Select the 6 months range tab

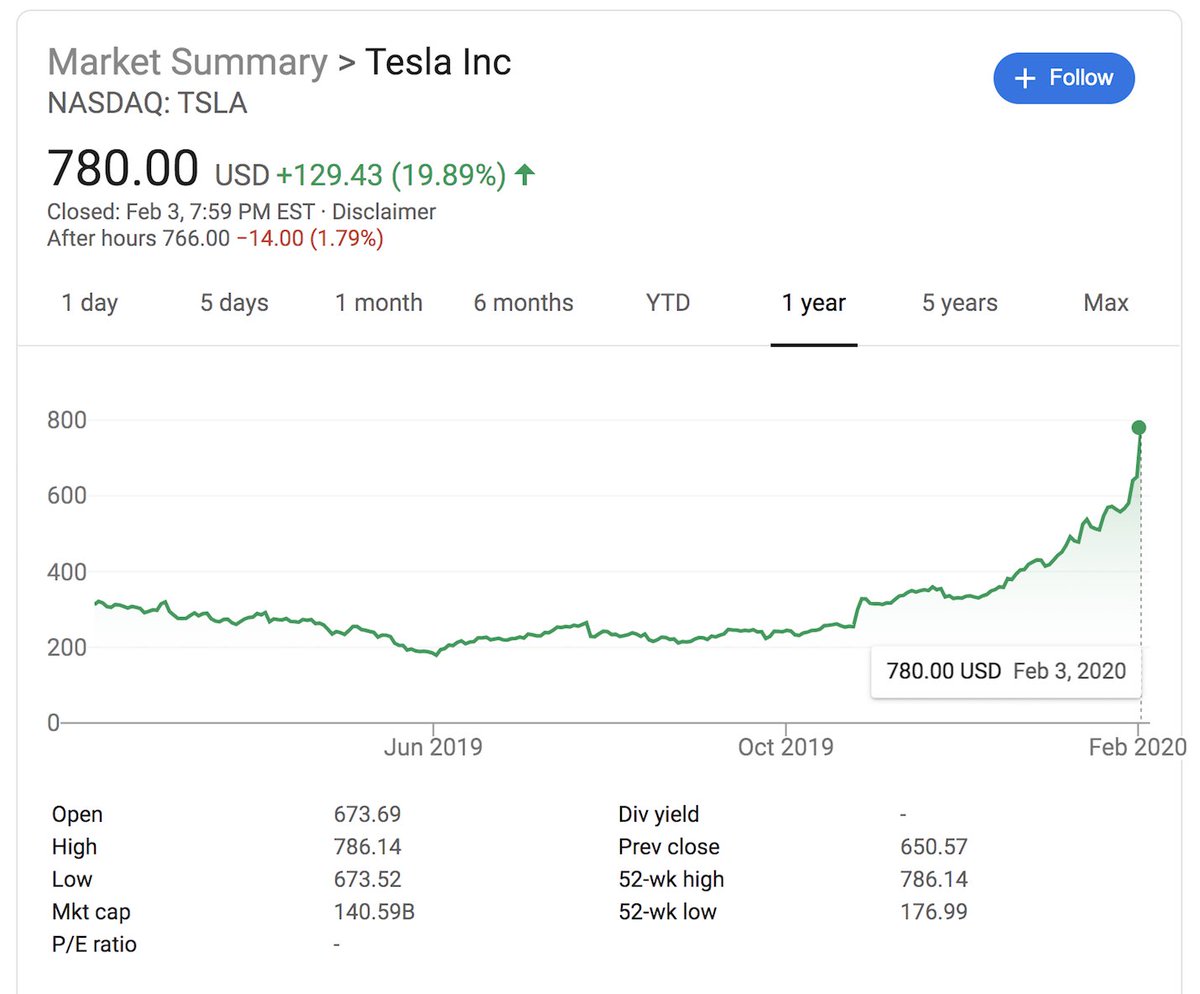point(523,303)
